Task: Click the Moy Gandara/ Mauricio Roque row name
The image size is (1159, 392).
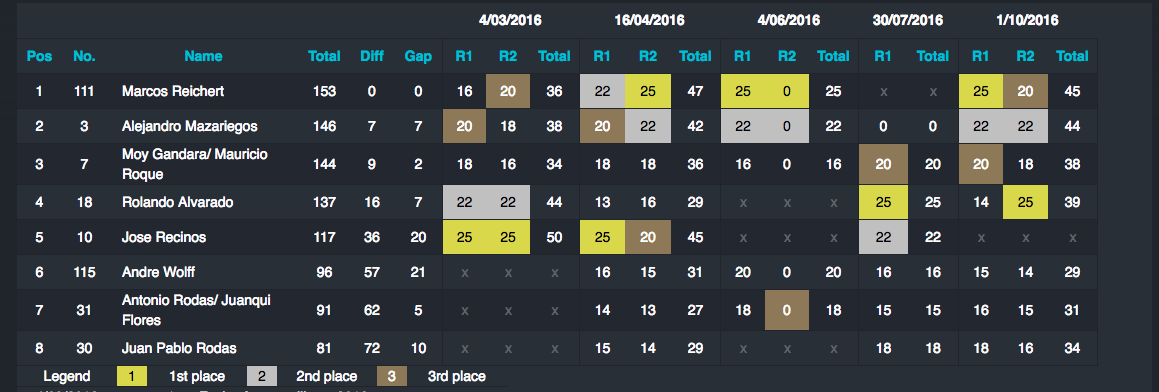Action: pyautogui.click(x=194, y=163)
